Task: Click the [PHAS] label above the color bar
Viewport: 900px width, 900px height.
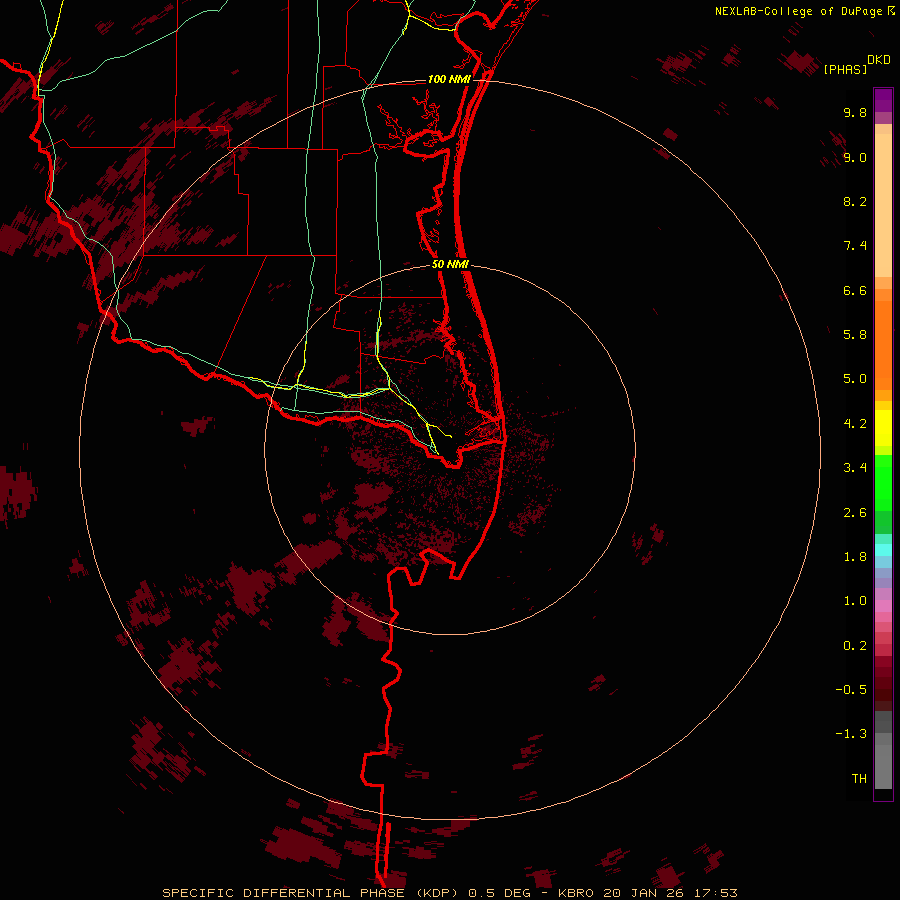Action: click(x=845, y=70)
